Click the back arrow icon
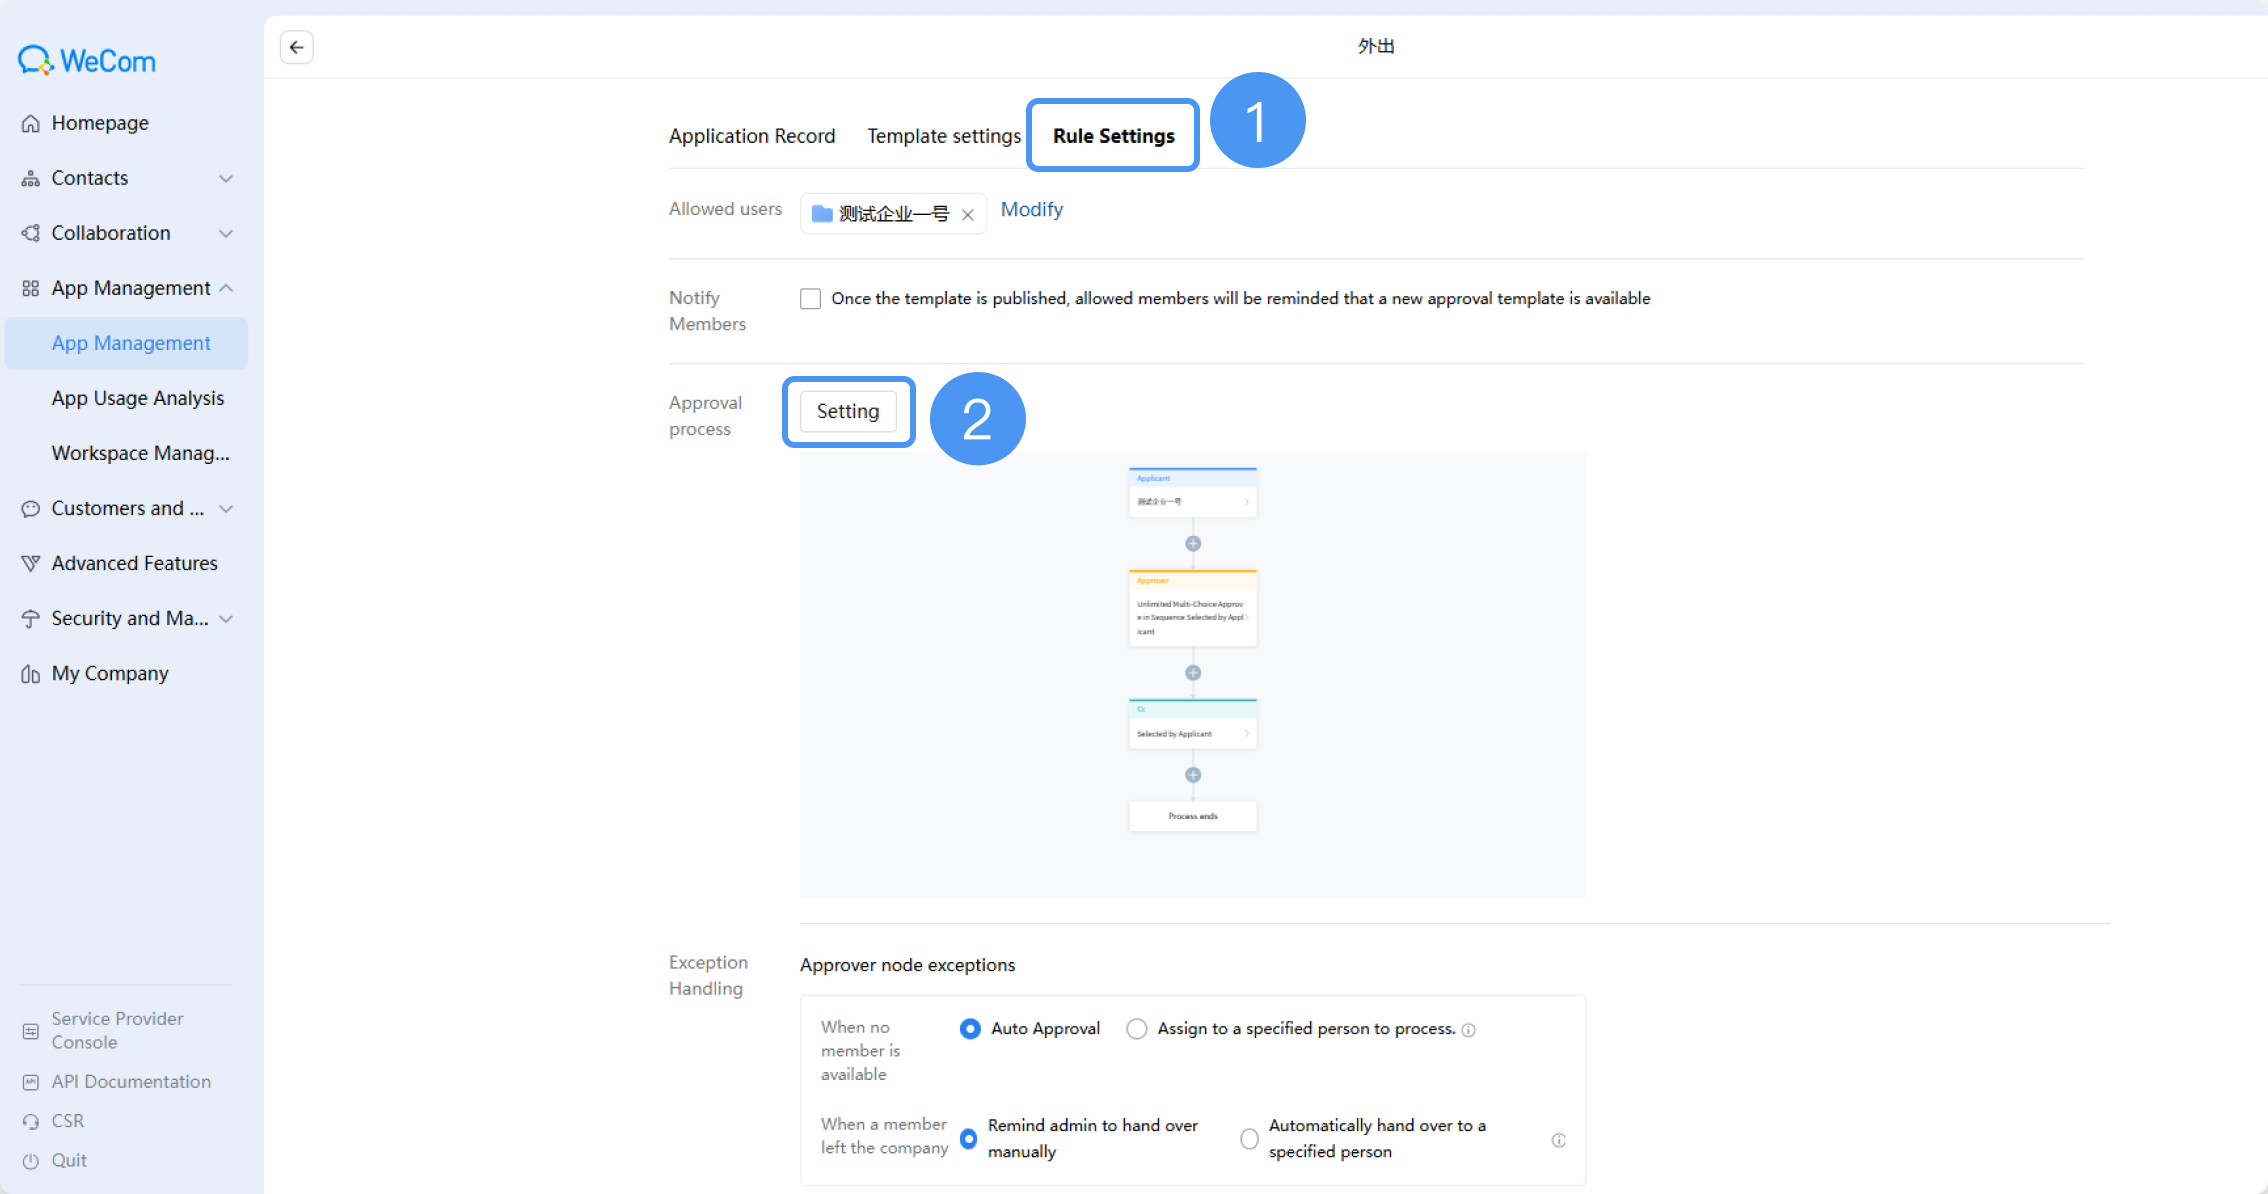Screen dimensions: 2268x1194 (x=297, y=47)
